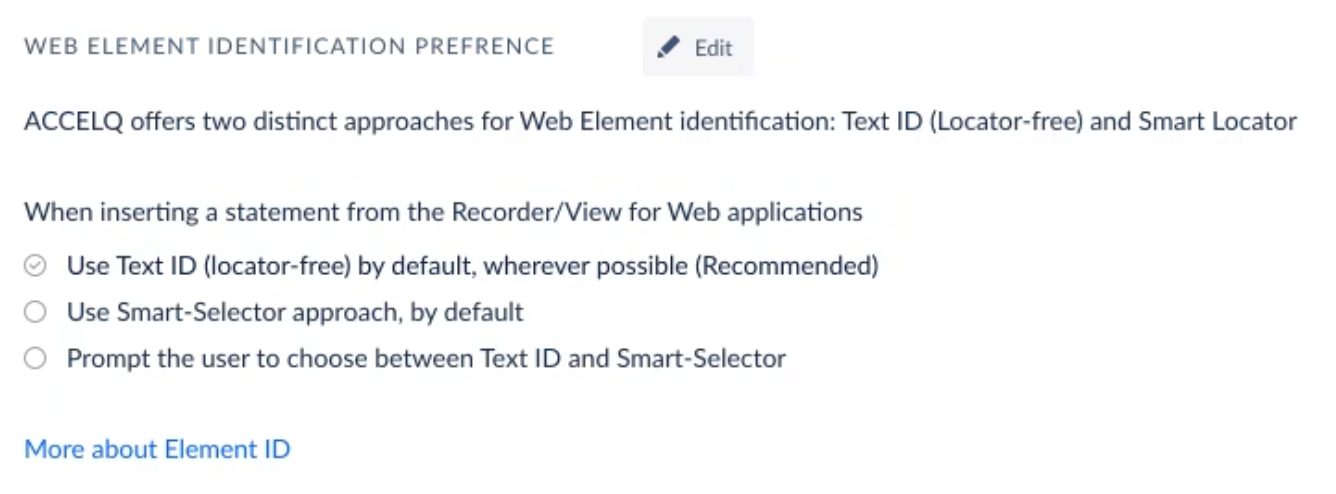Click the 'When inserting a statement' instruction line

click(x=443, y=212)
